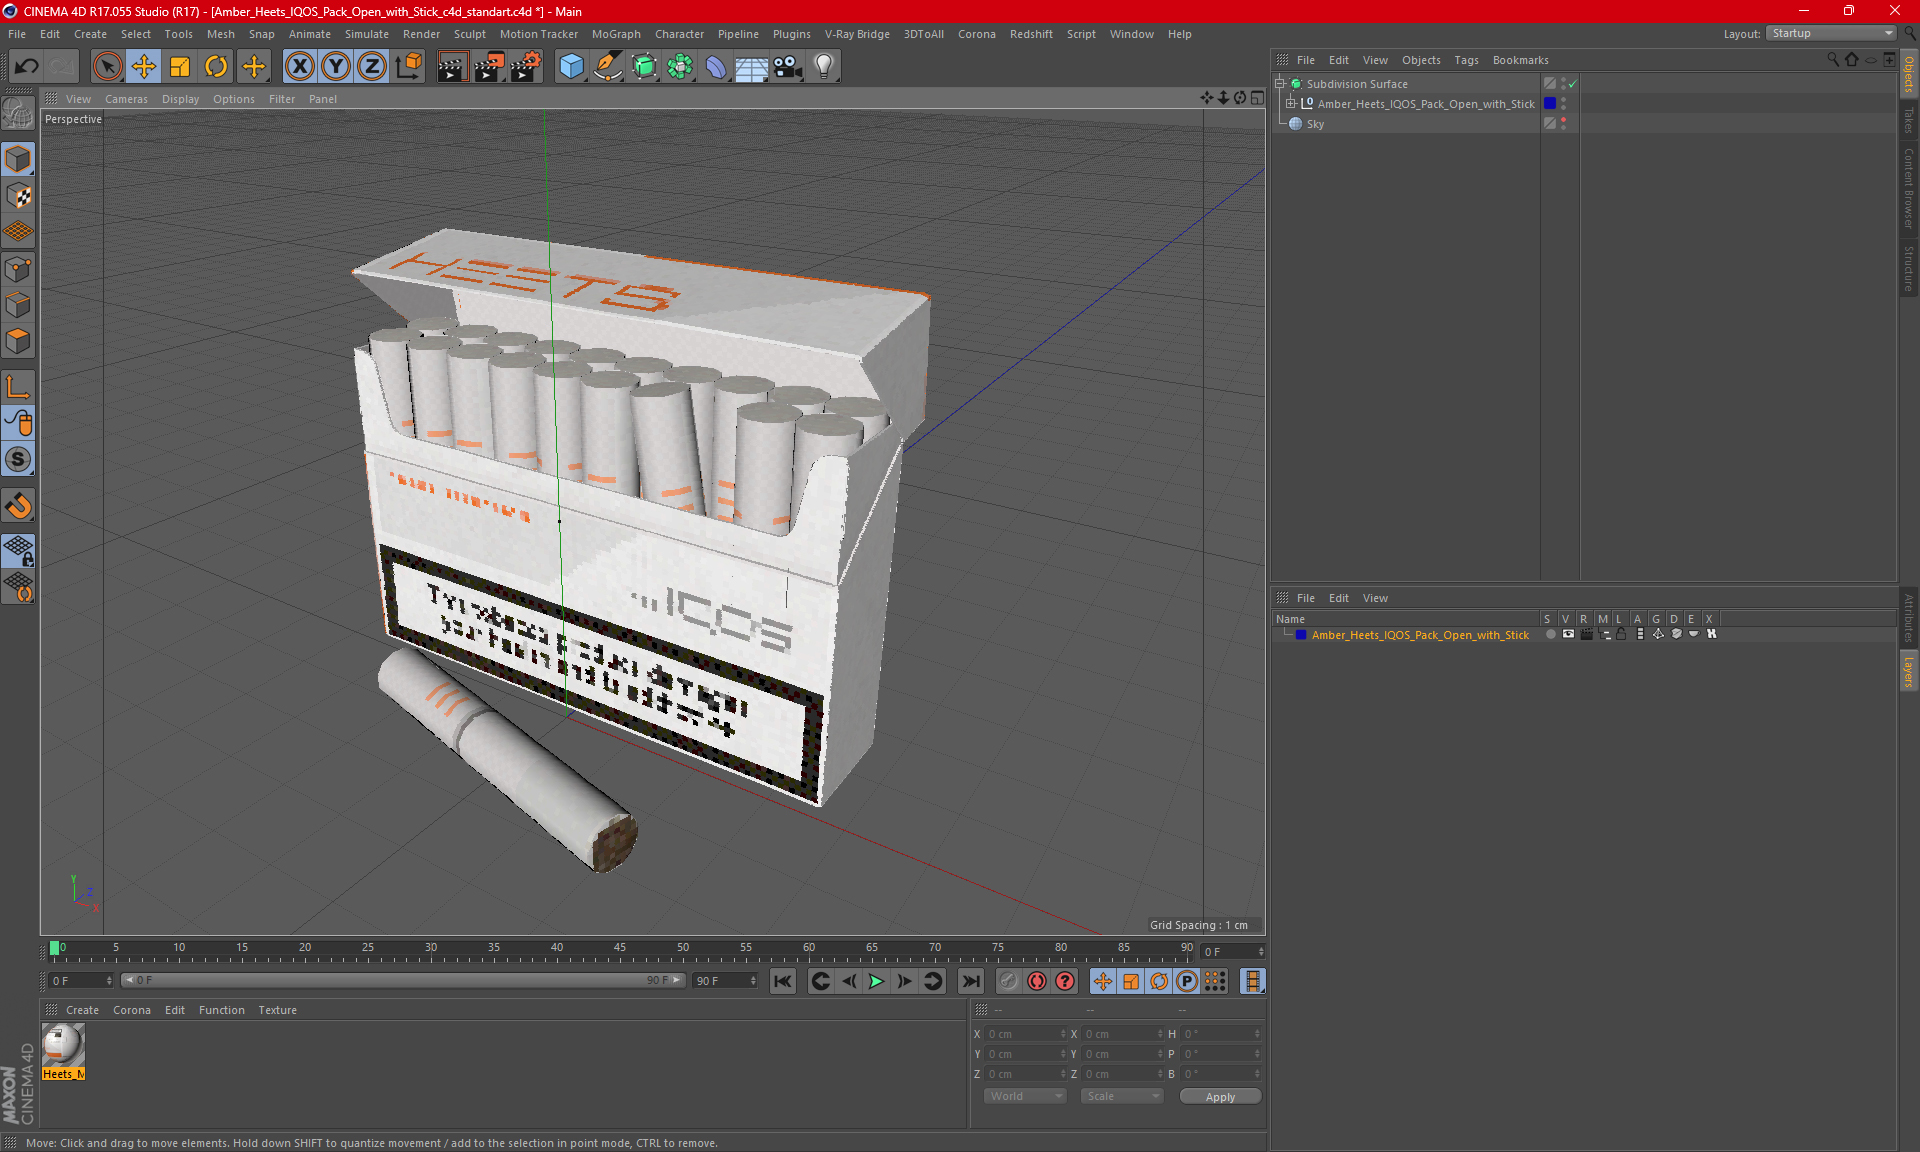The width and height of the screenshot is (1920, 1152).
Task: Go to start of animation
Action: [783, 981]
